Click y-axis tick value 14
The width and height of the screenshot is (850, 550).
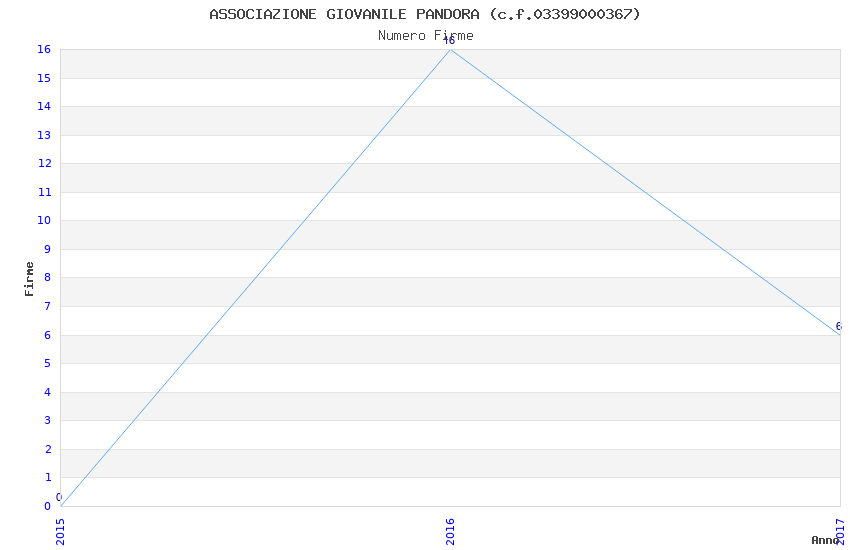click(44, 106)
